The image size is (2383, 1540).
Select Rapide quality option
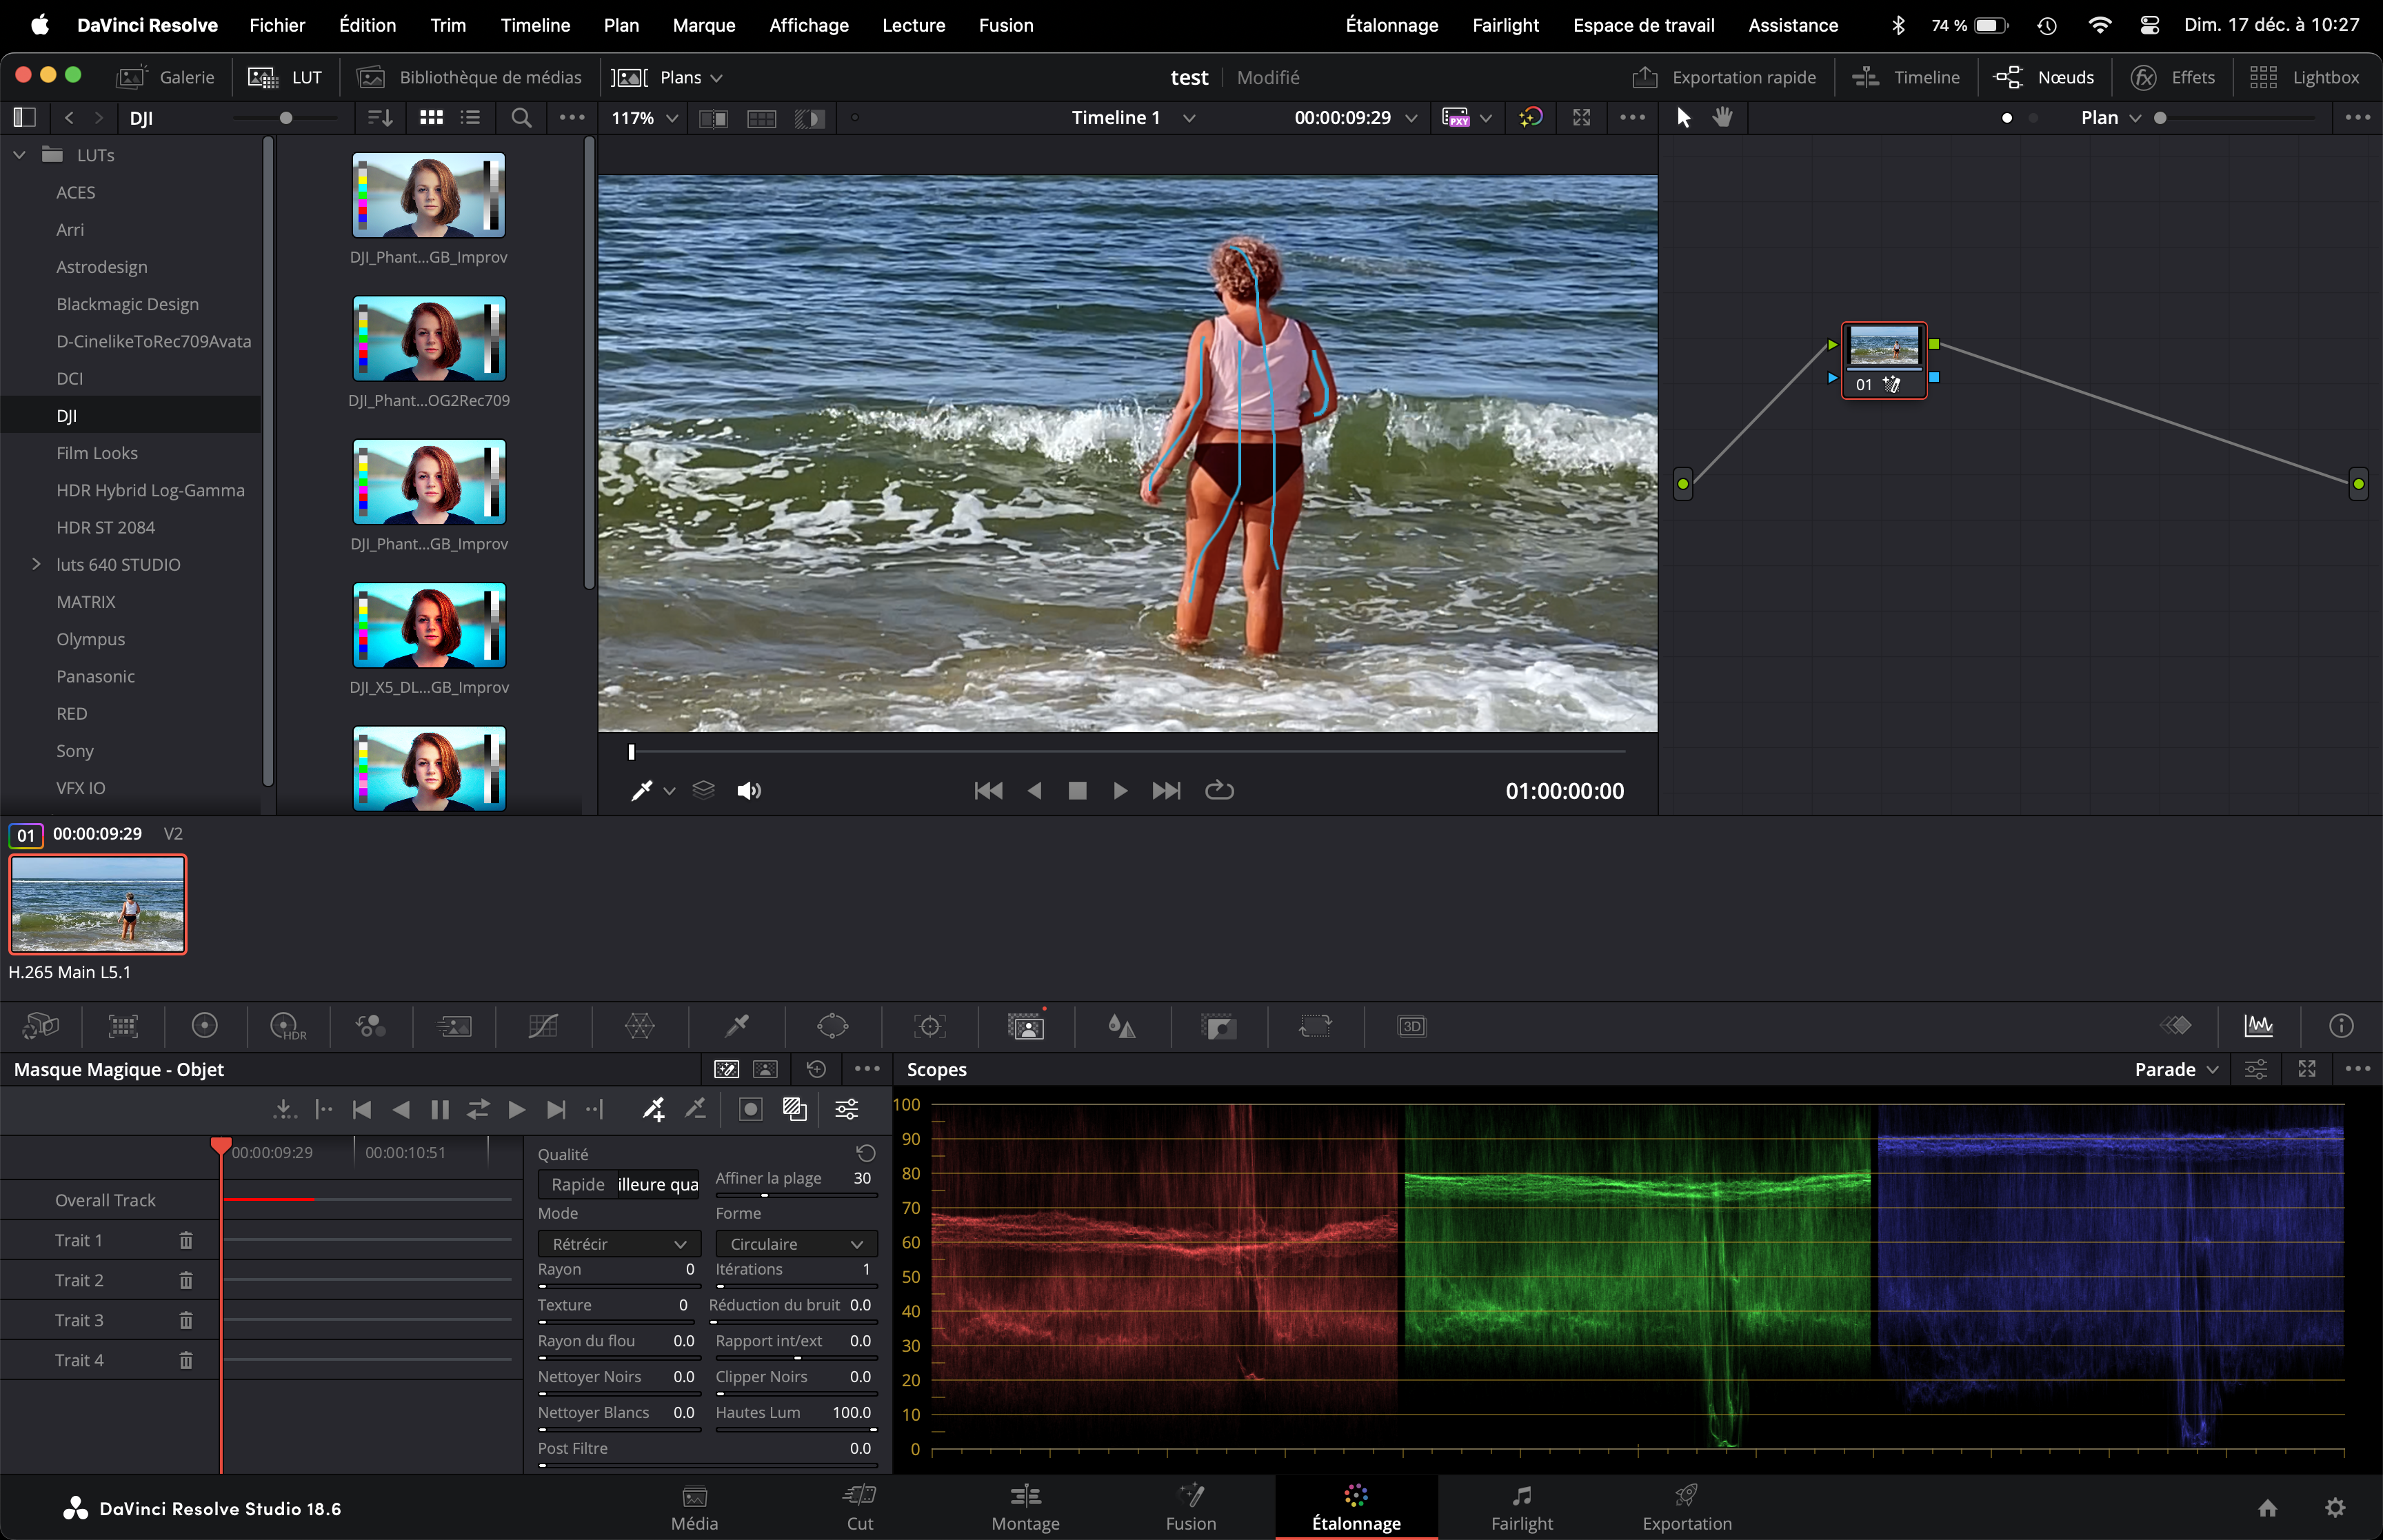(x=578, y=1184)
